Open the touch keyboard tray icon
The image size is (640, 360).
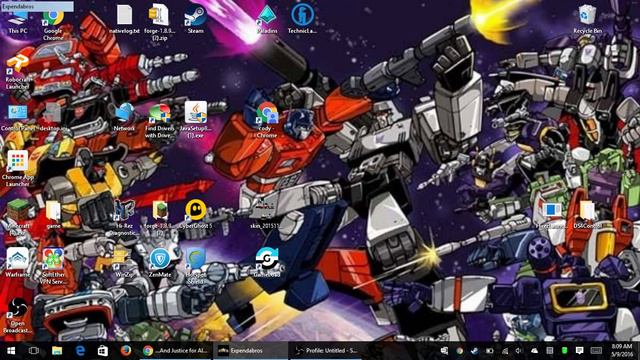point(596,351)
